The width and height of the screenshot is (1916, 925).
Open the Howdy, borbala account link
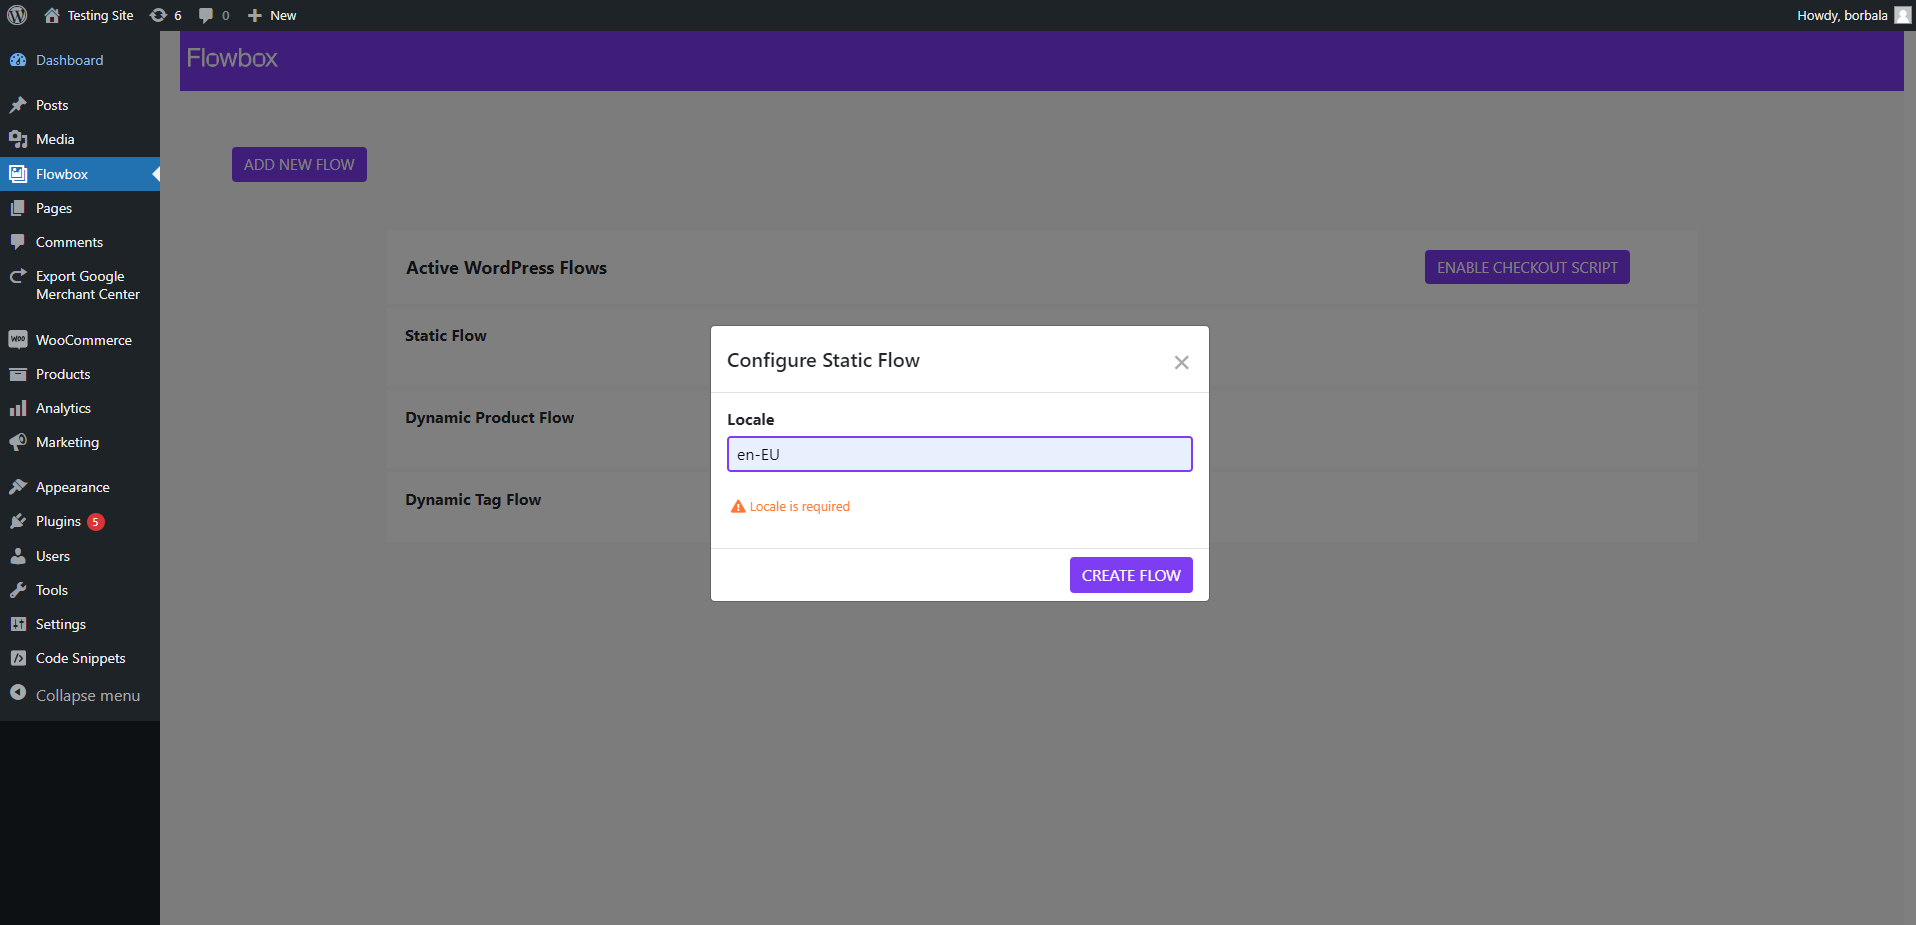(x=1842, y=15)
